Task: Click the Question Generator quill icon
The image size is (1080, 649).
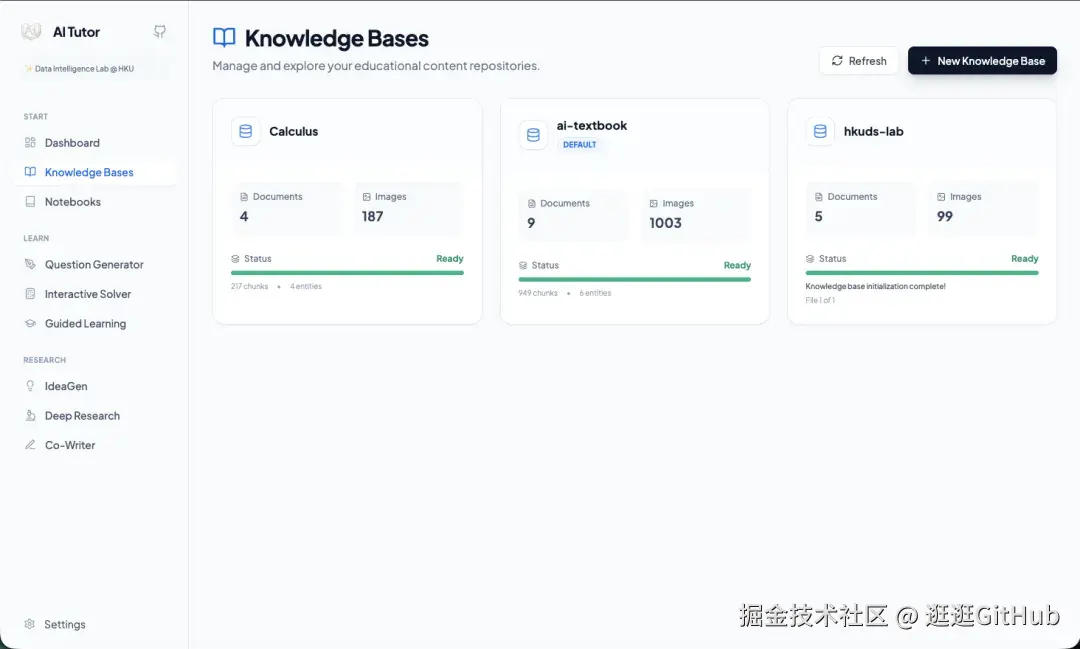Action: [31, 264]
